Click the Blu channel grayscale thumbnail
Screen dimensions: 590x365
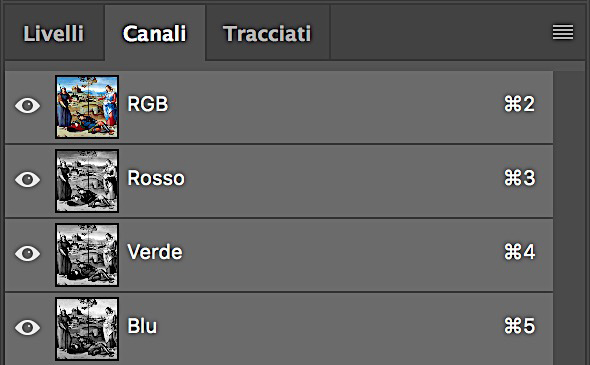pyautogui.click(x=87, y=329)
